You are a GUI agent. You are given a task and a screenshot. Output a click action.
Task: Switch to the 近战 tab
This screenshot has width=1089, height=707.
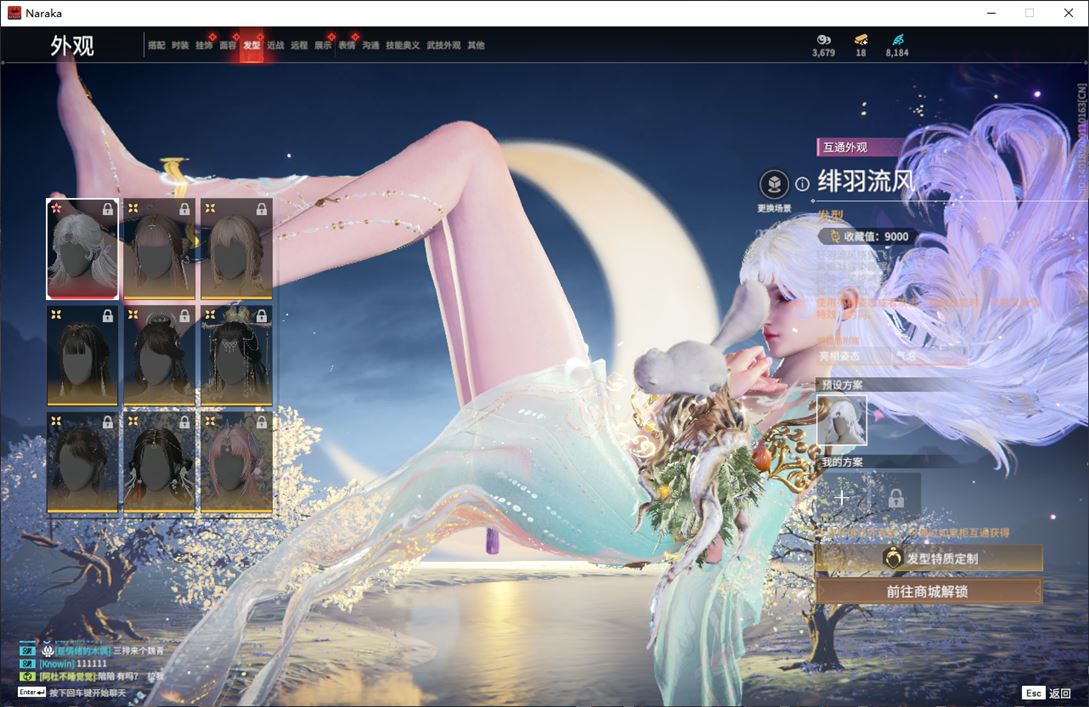tap(276, 45)
